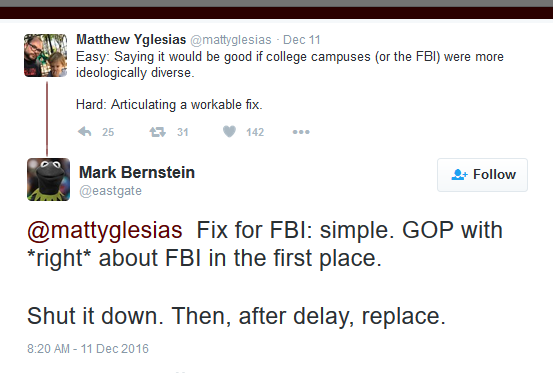Open the three-dots more options menu

(x=301, y=132)
